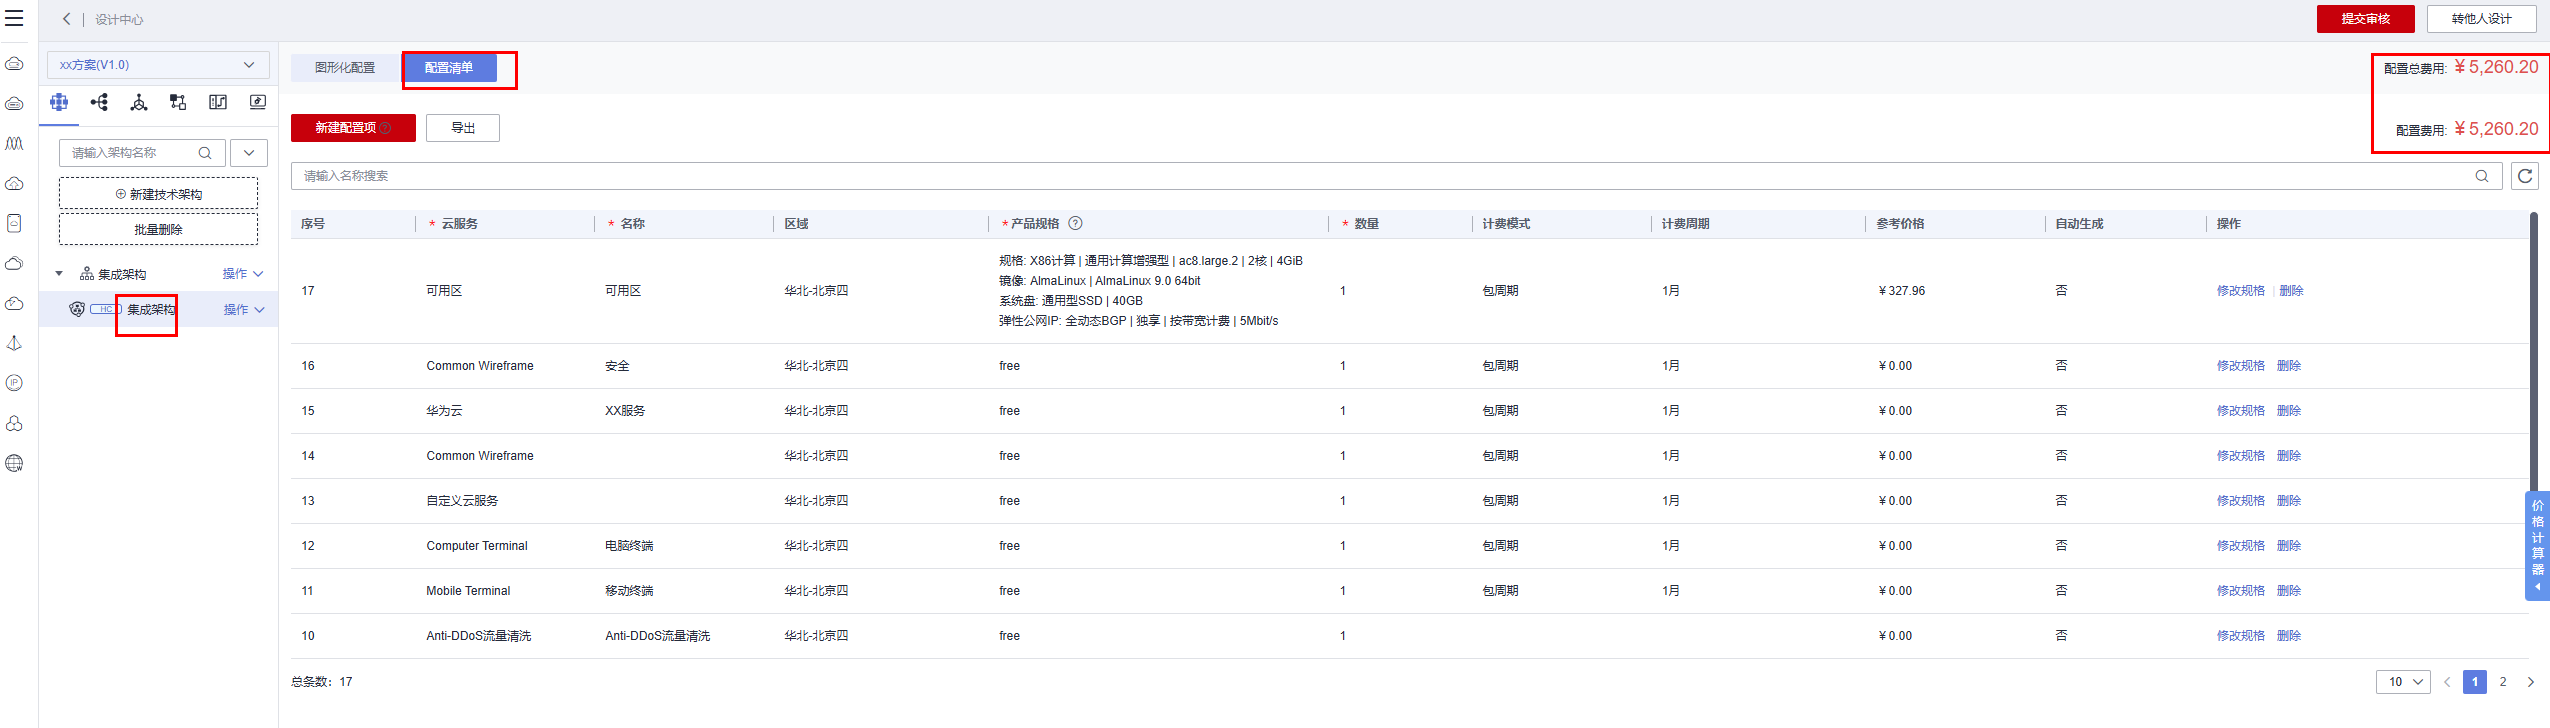Click 删除 for row 17 可用区

coord(2292,291)
